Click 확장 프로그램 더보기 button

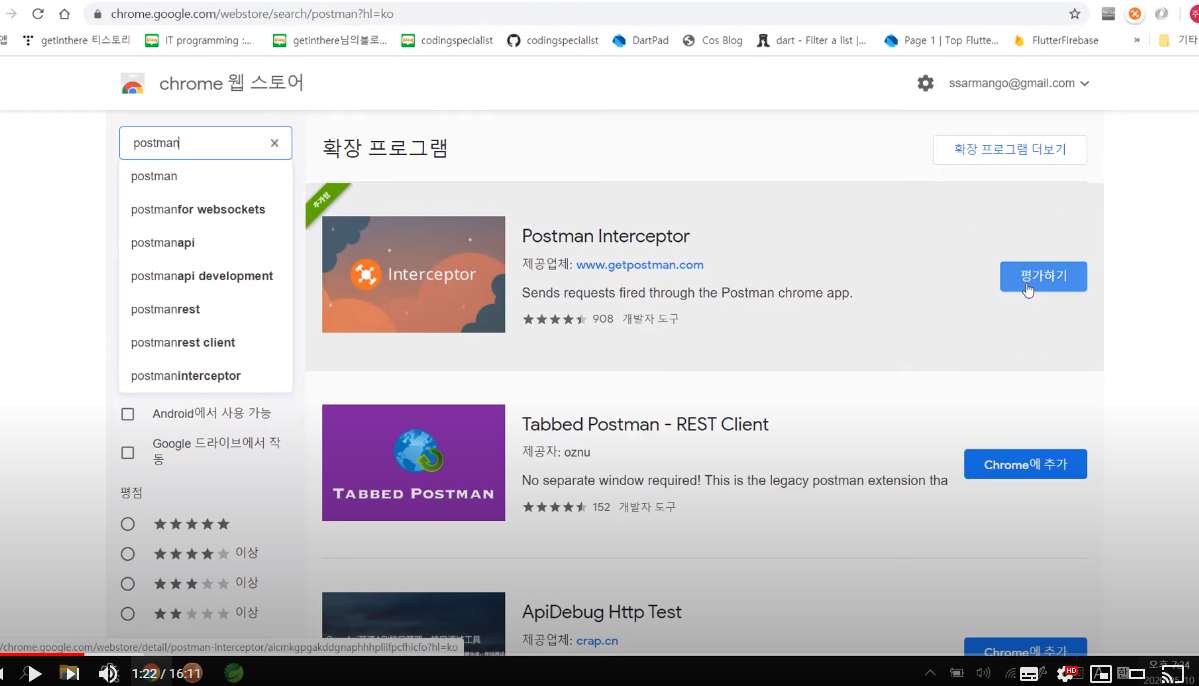[x=1009, y=149]
